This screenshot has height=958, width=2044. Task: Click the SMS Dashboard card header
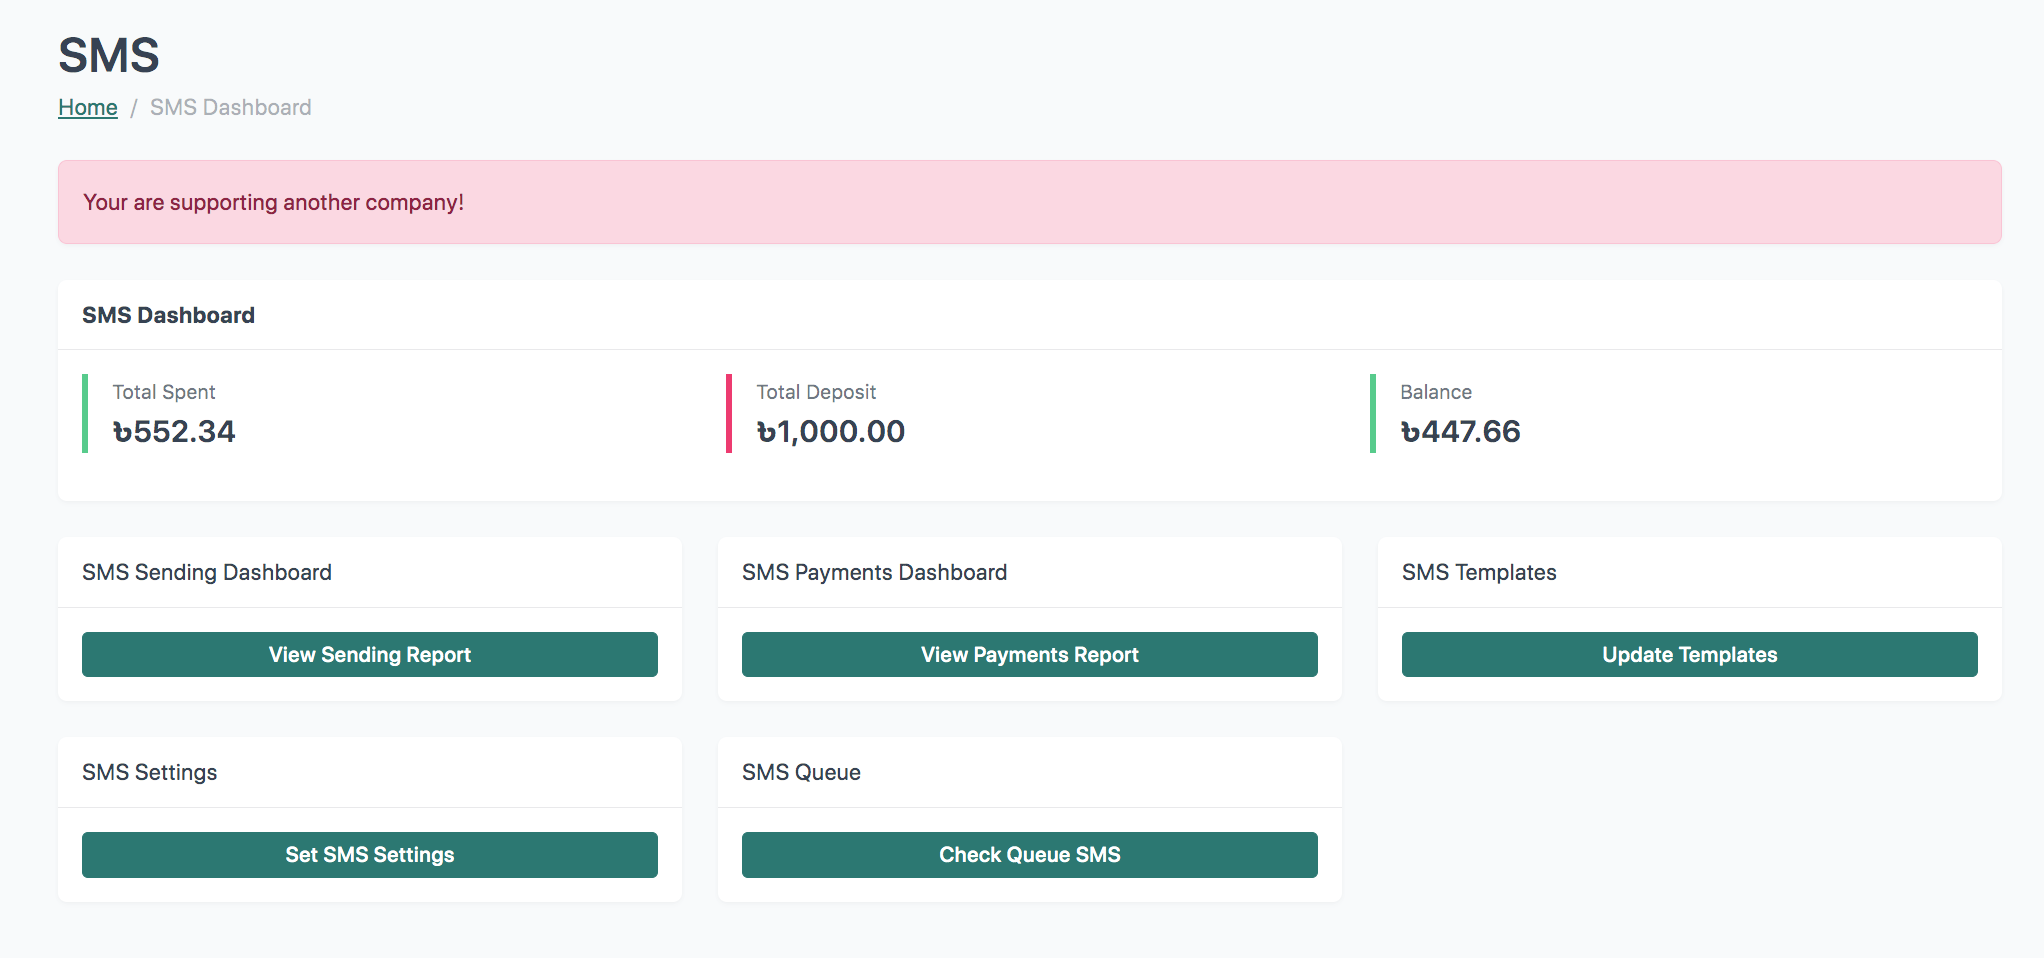click(168, 315)
